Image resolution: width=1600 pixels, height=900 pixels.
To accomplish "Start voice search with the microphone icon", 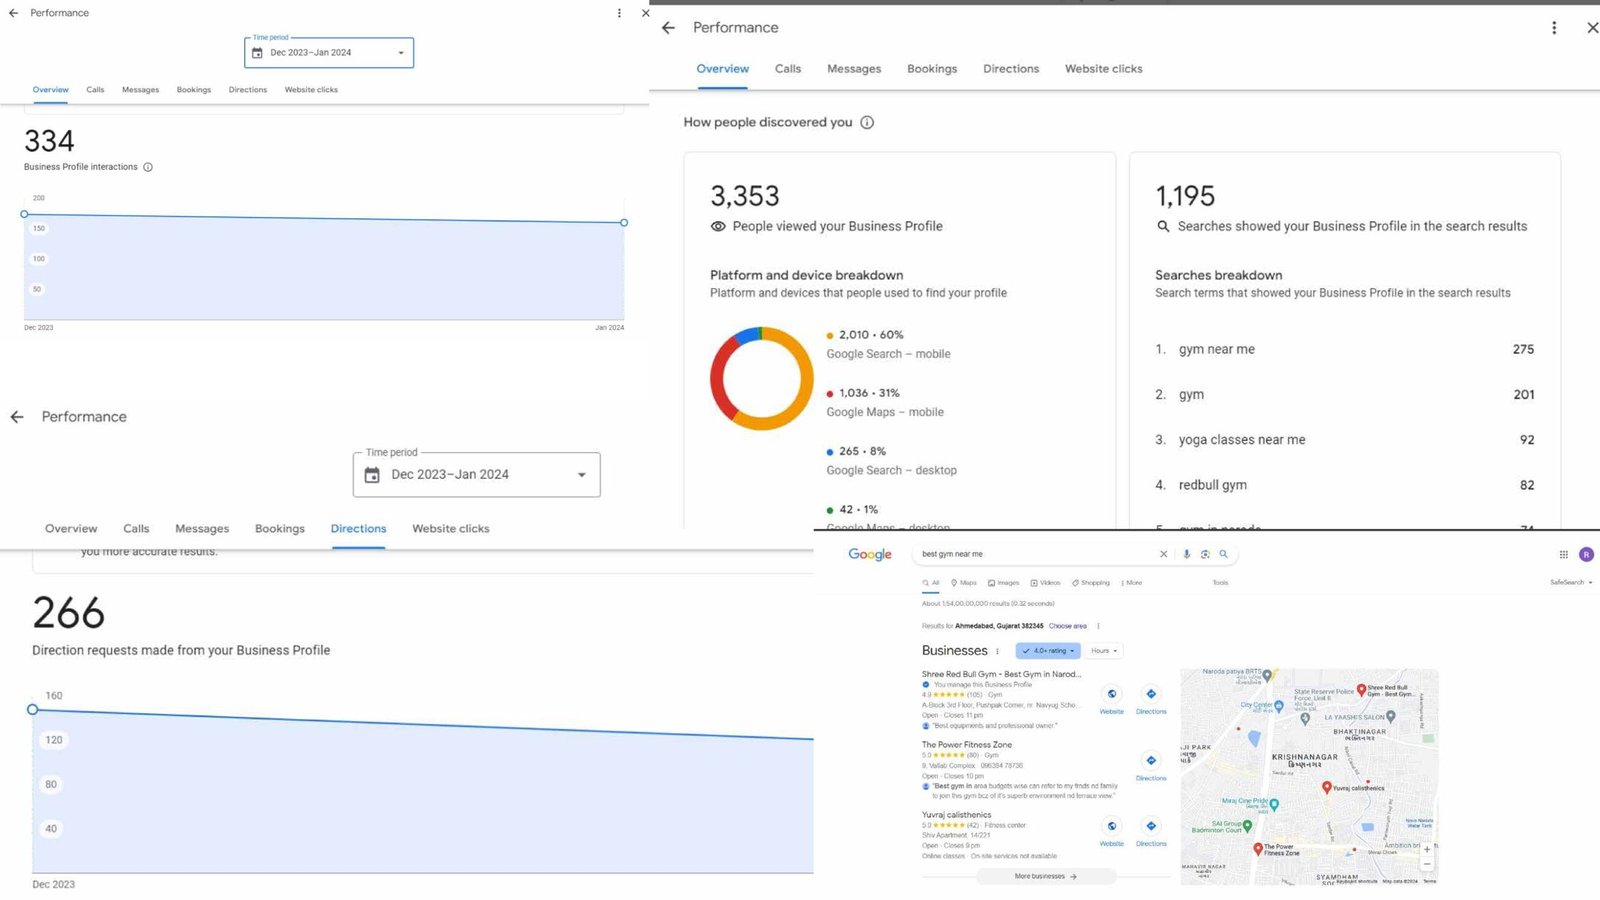I will click(x=1187, y=554).
